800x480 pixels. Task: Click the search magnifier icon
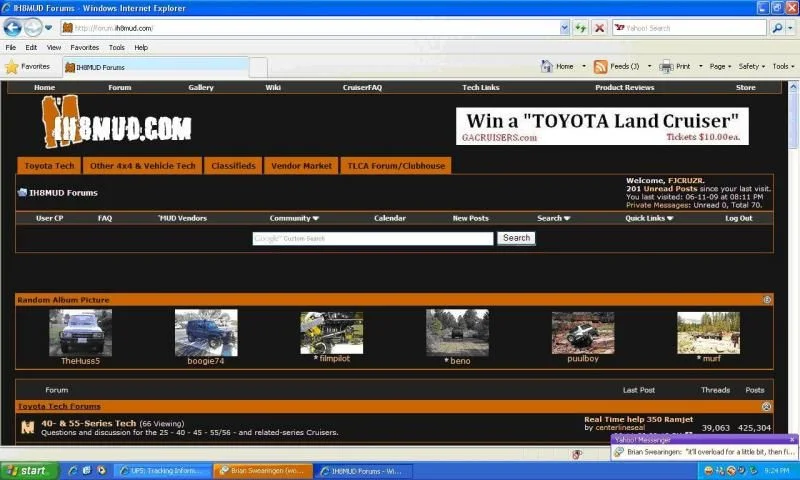777,28
